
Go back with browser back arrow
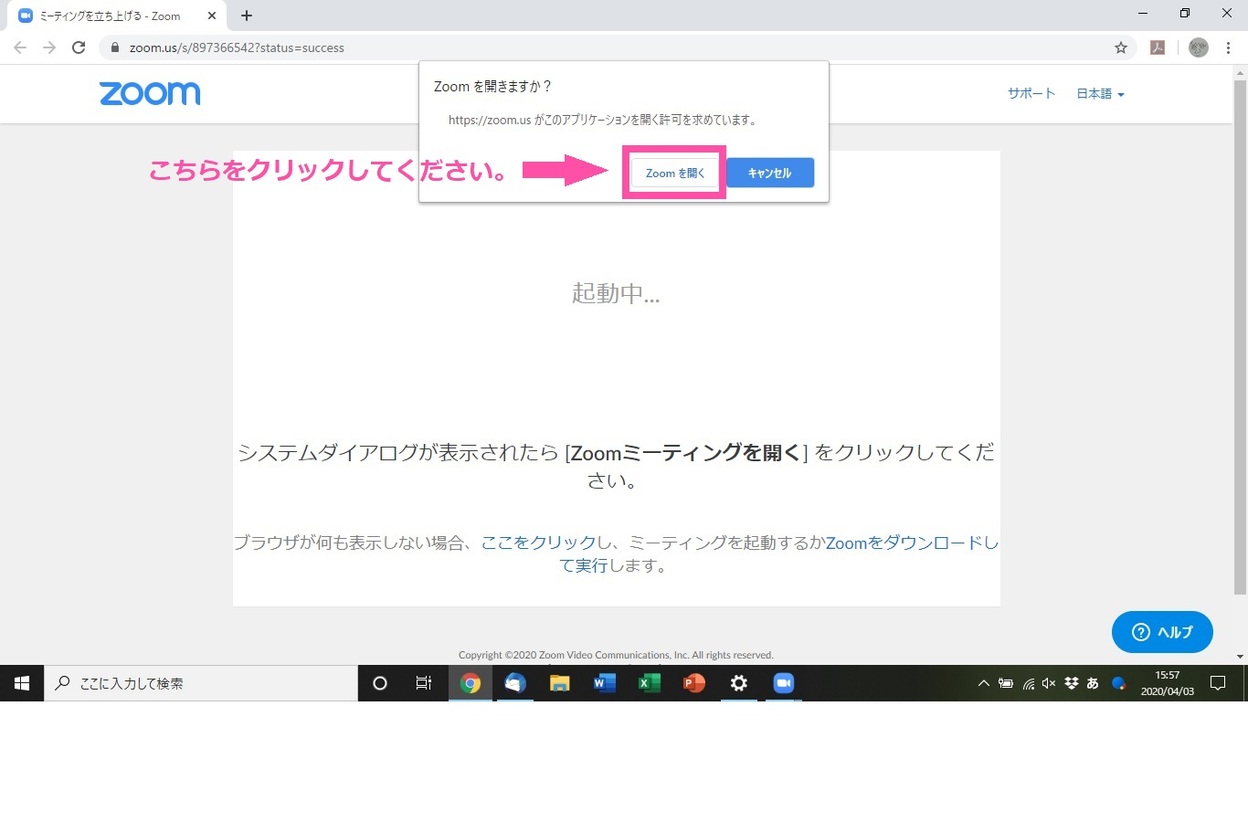[20, 47]
